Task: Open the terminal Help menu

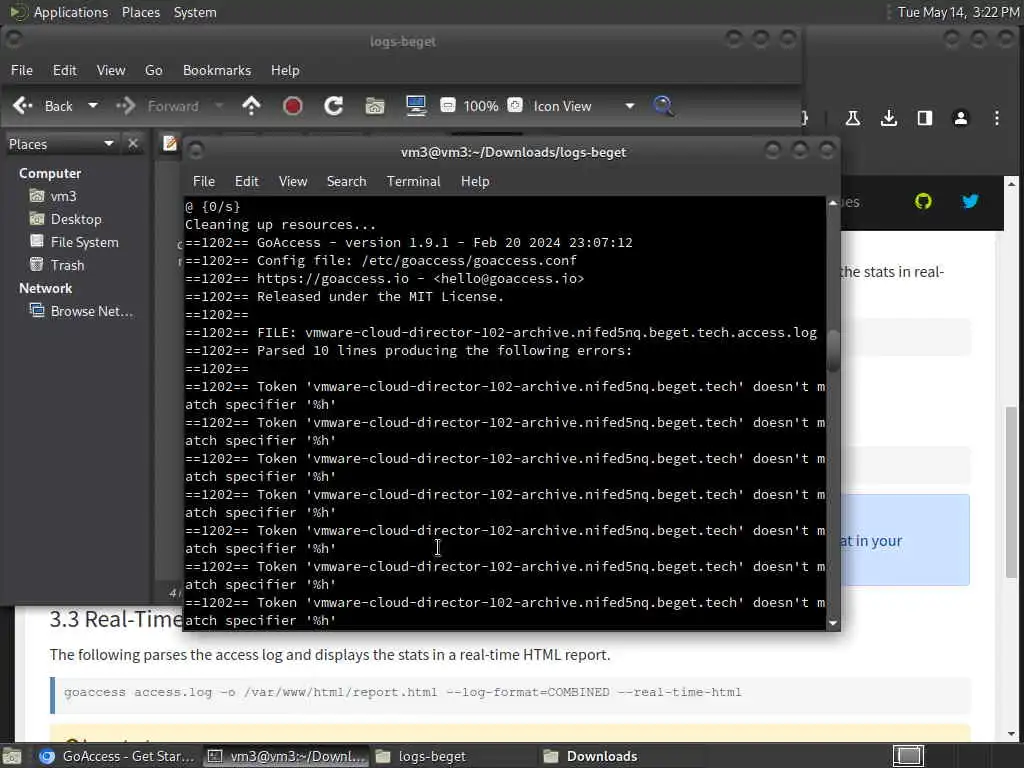Action: coord(475,181)
